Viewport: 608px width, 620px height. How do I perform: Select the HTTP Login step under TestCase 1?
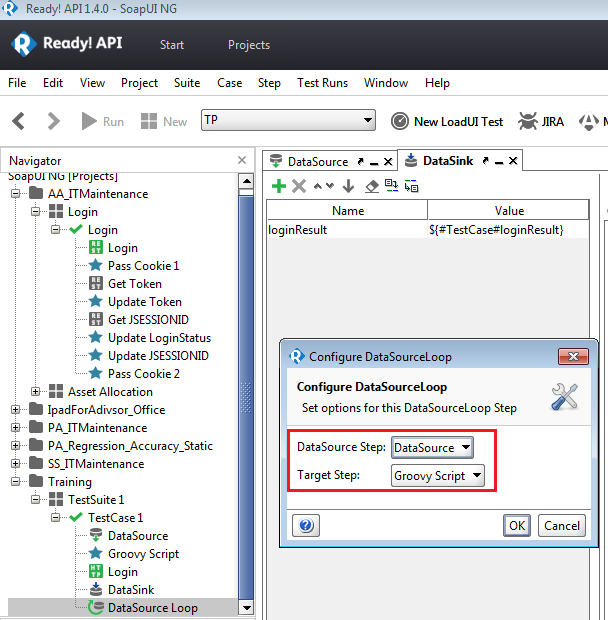[123, 572]
